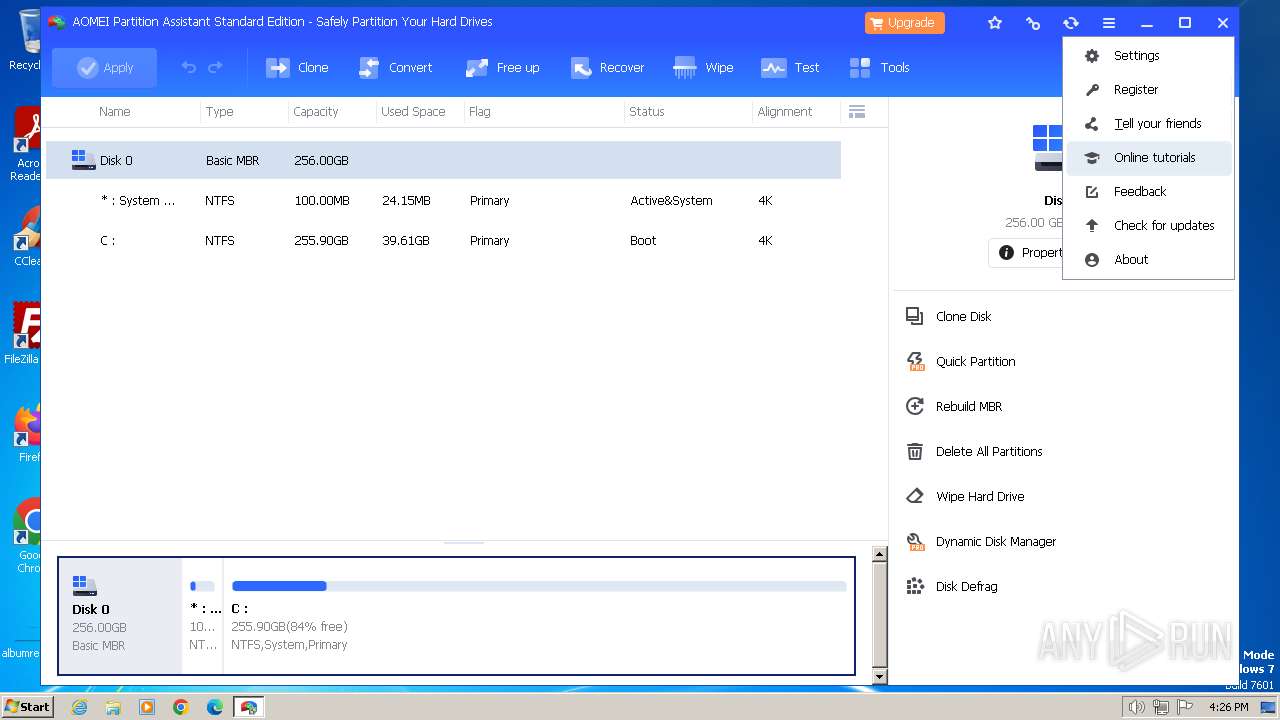Choose Settings from the menu
Viewport: 1280px width, 720px height.
point(1149,56)
